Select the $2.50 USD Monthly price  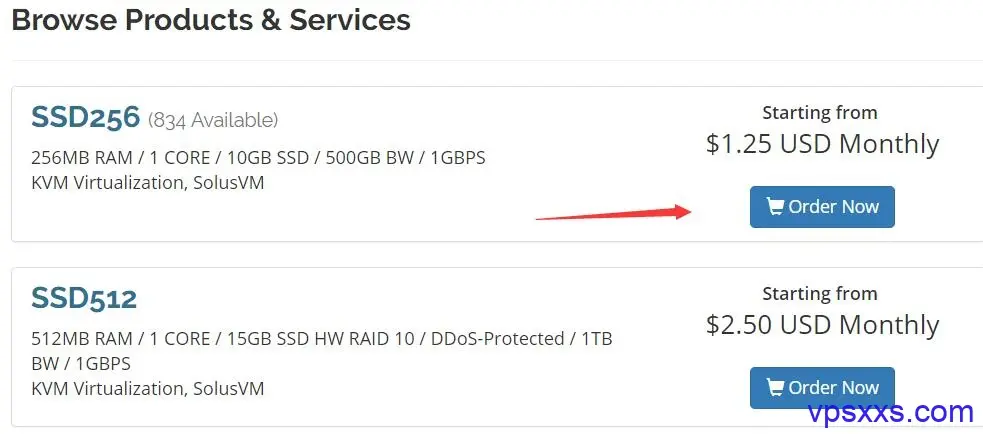pyautogui.click(x=822, y=325)
